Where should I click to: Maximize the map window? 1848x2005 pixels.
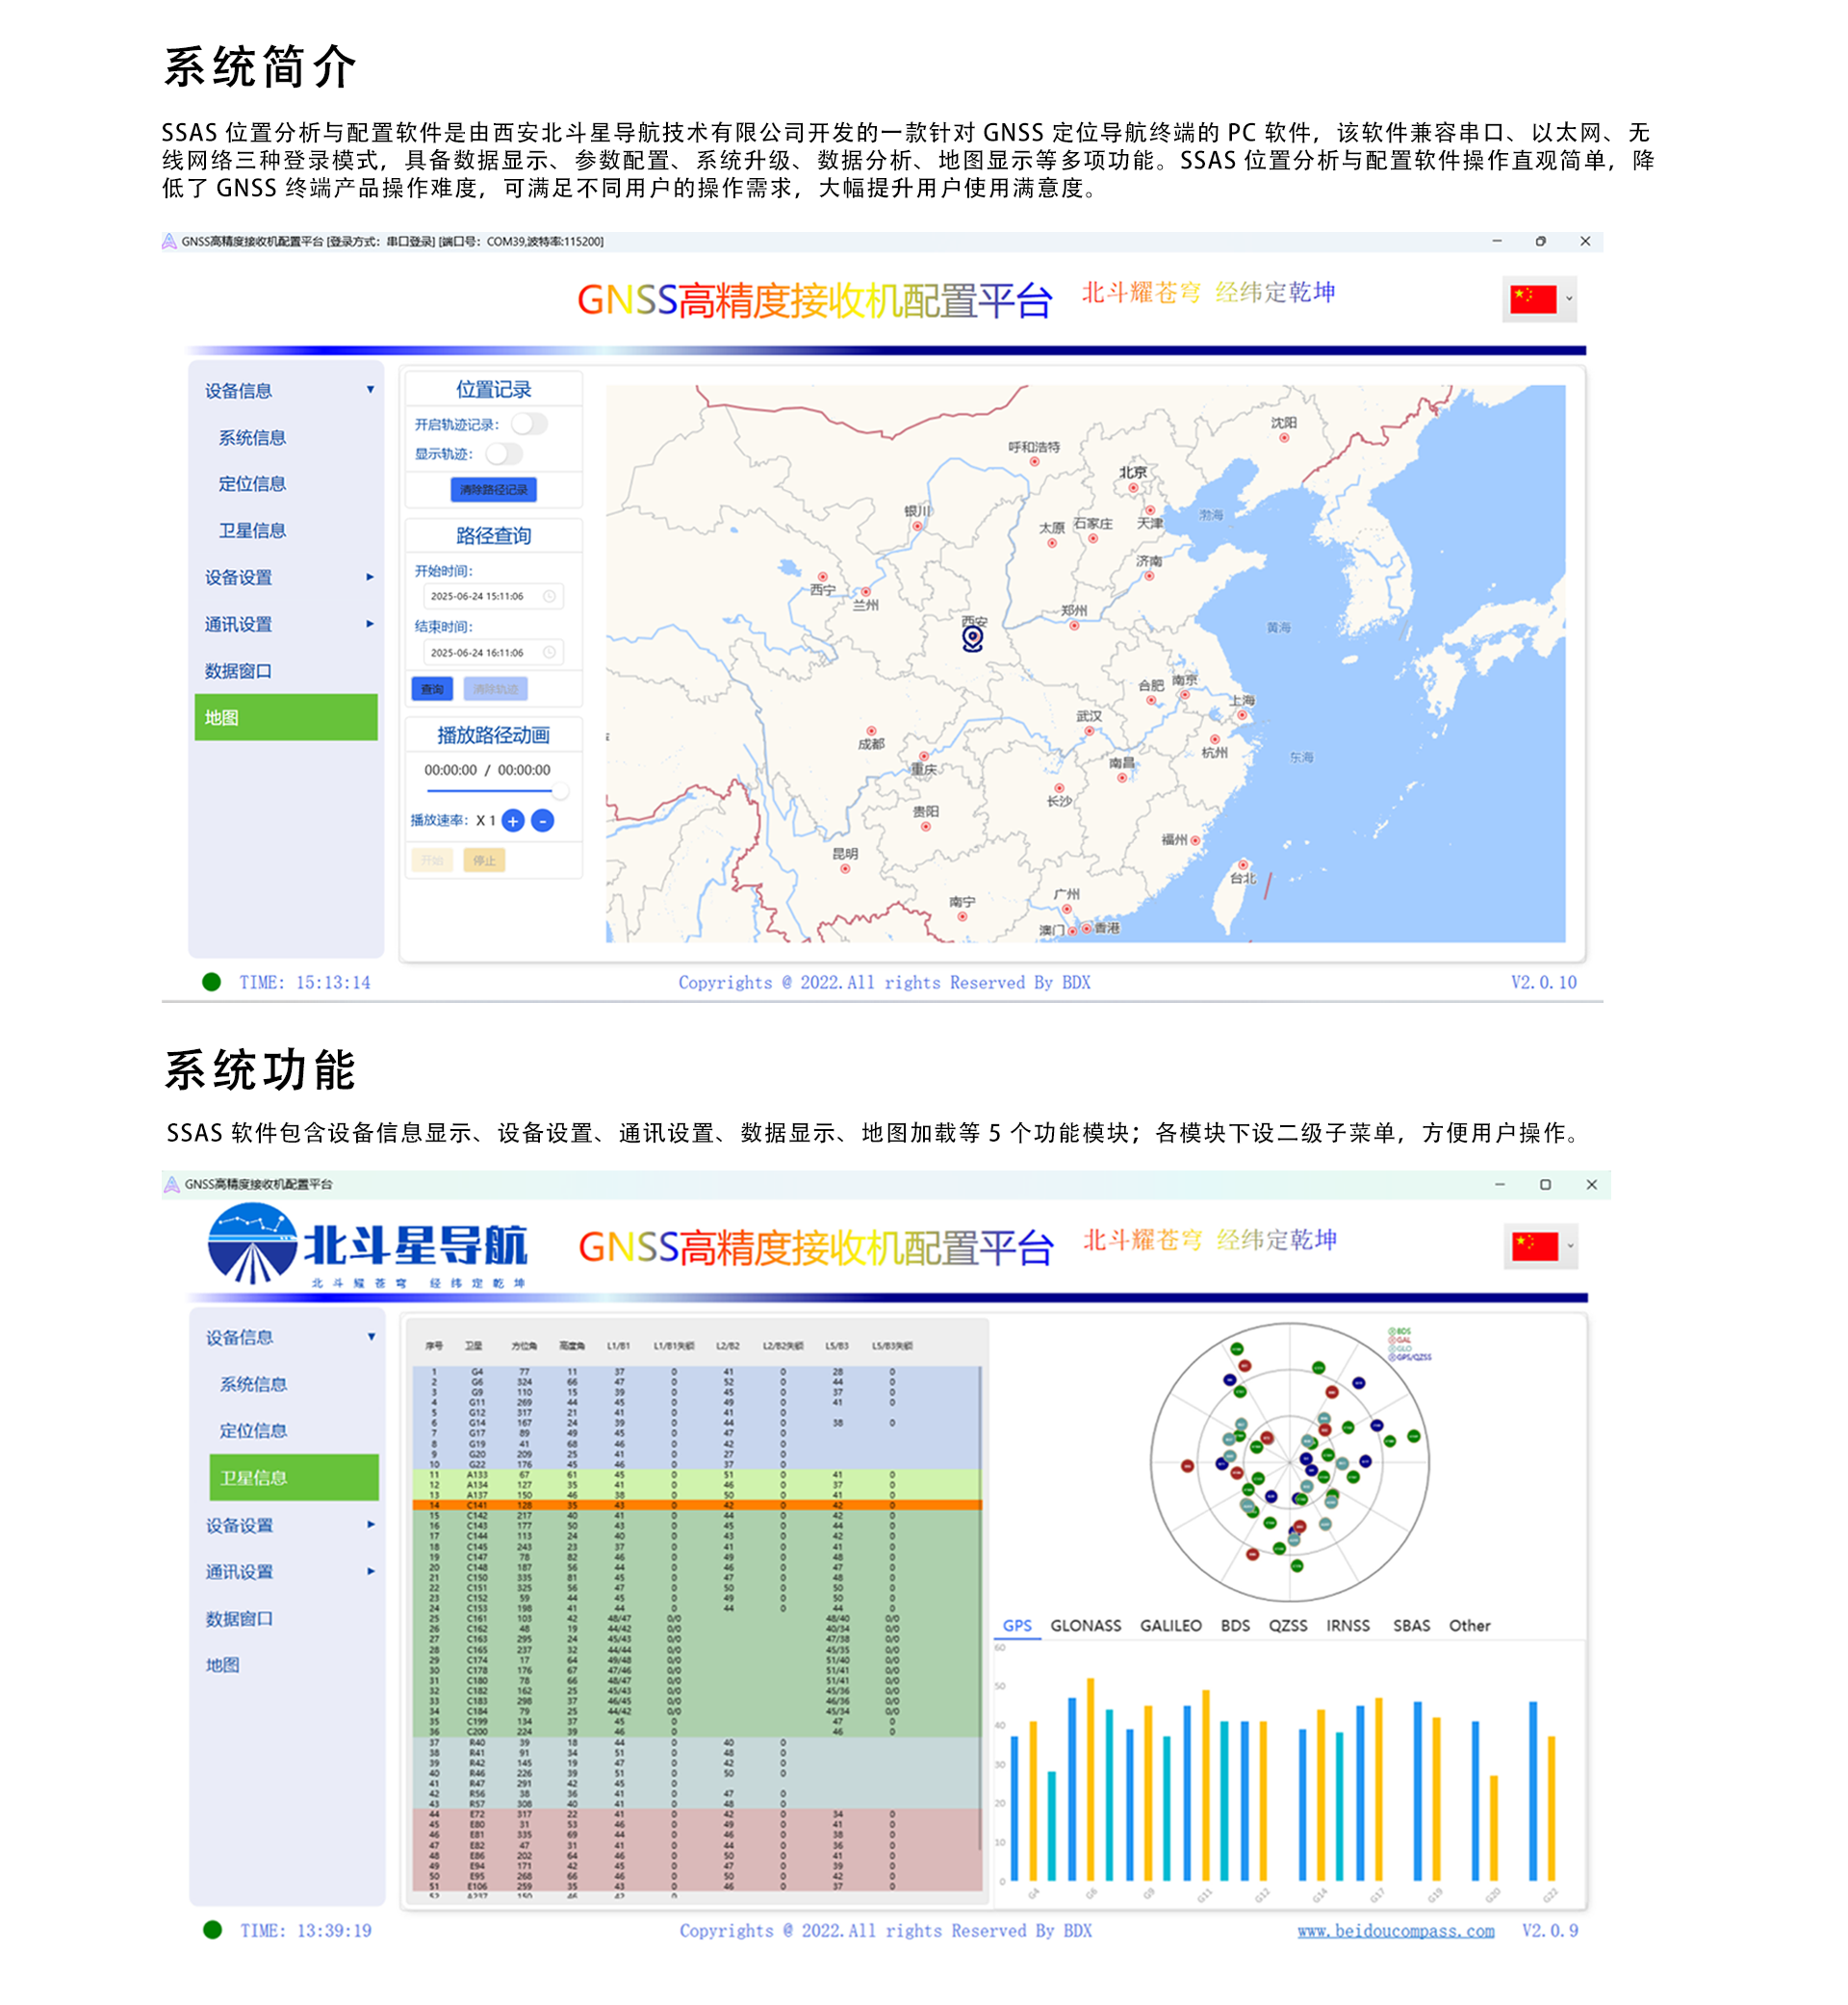click(1541, 241)
